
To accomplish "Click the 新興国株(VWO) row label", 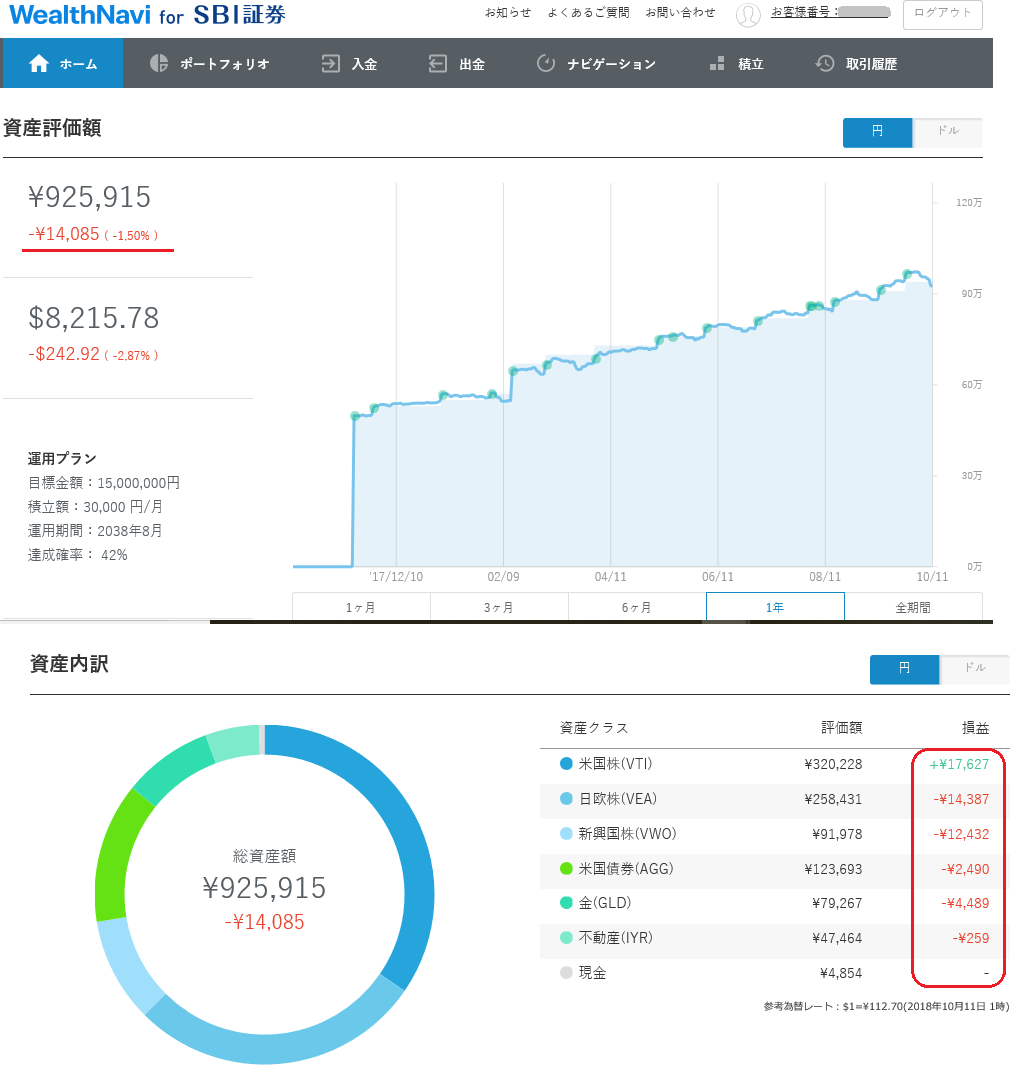I will point(627,834).
